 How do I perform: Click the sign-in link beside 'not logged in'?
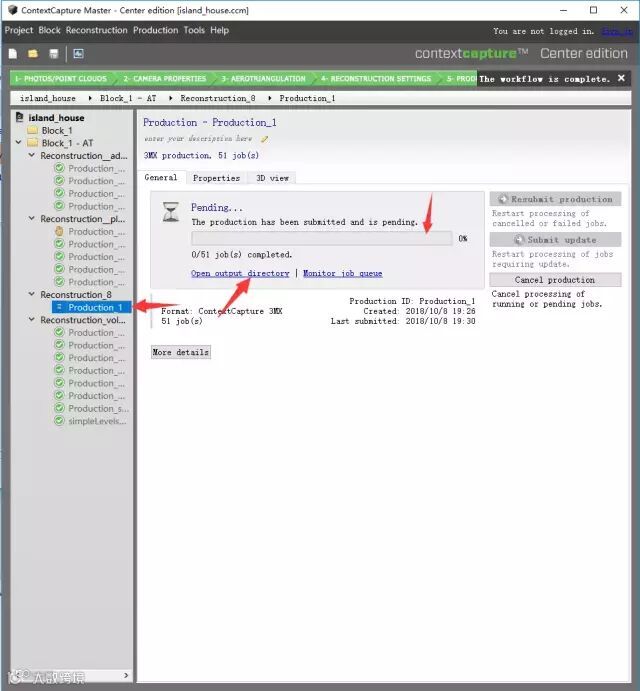tap(617, 31)
